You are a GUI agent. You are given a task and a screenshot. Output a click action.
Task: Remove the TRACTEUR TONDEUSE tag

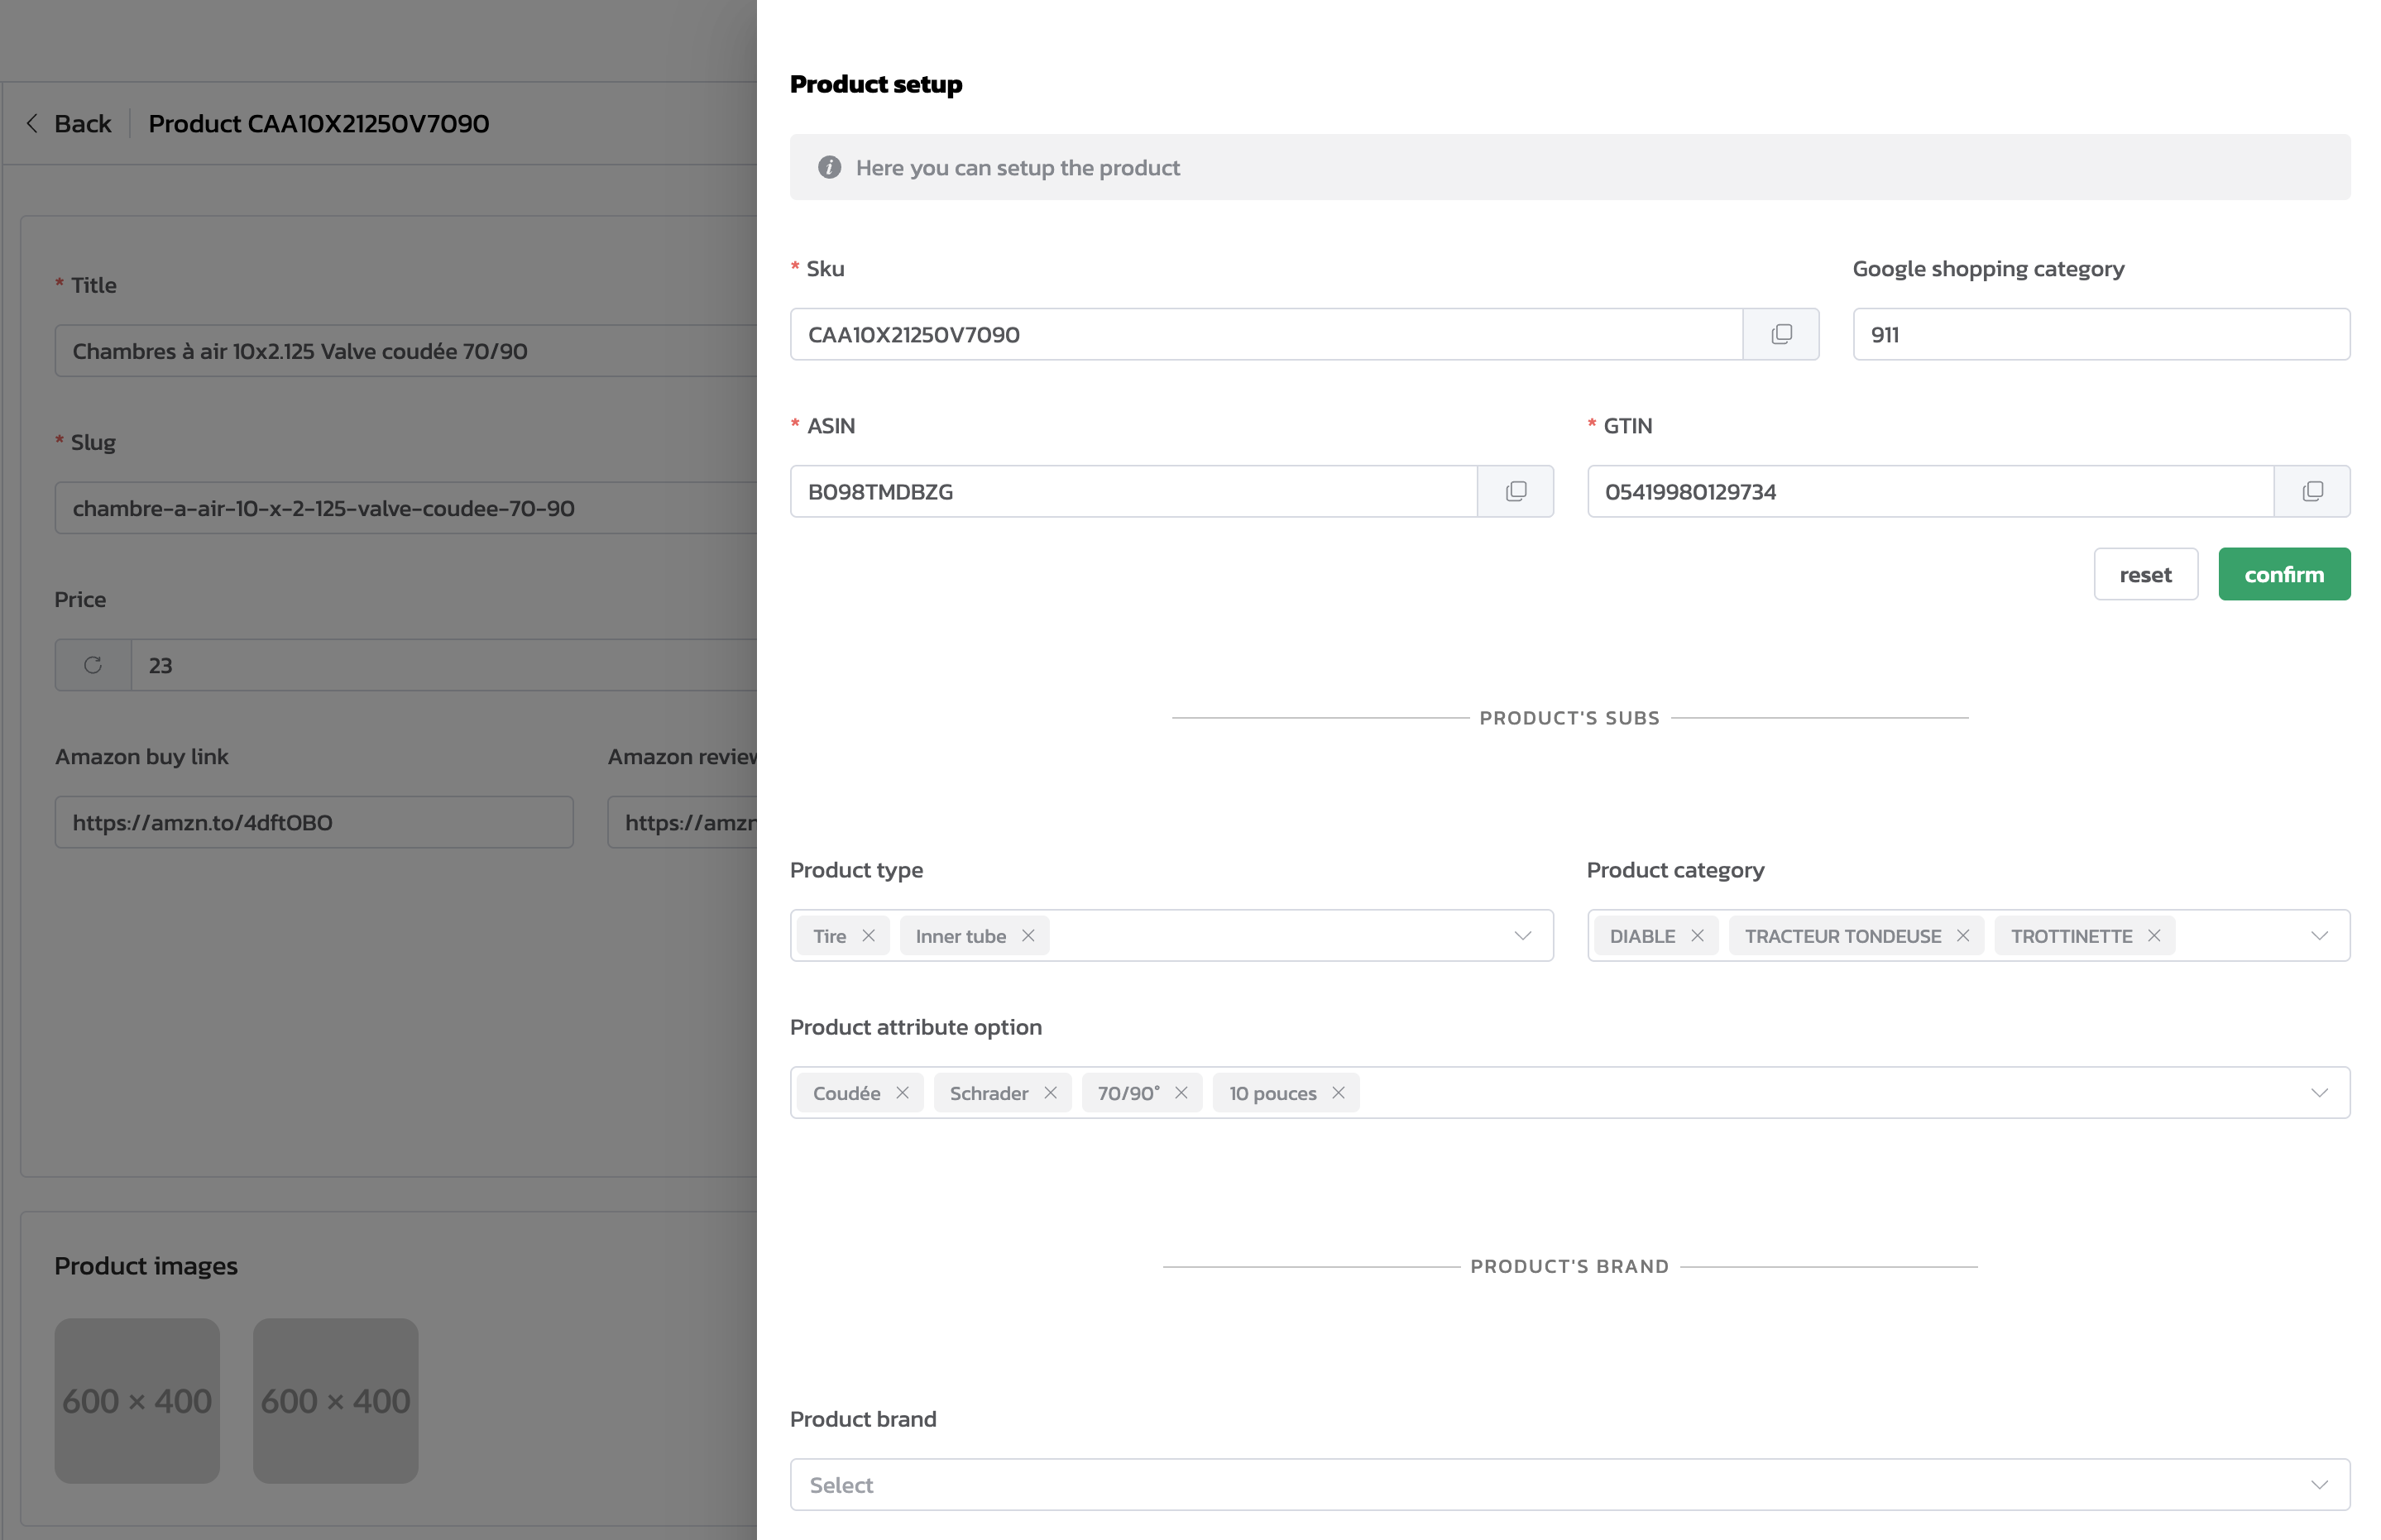tap(1963, 935)
